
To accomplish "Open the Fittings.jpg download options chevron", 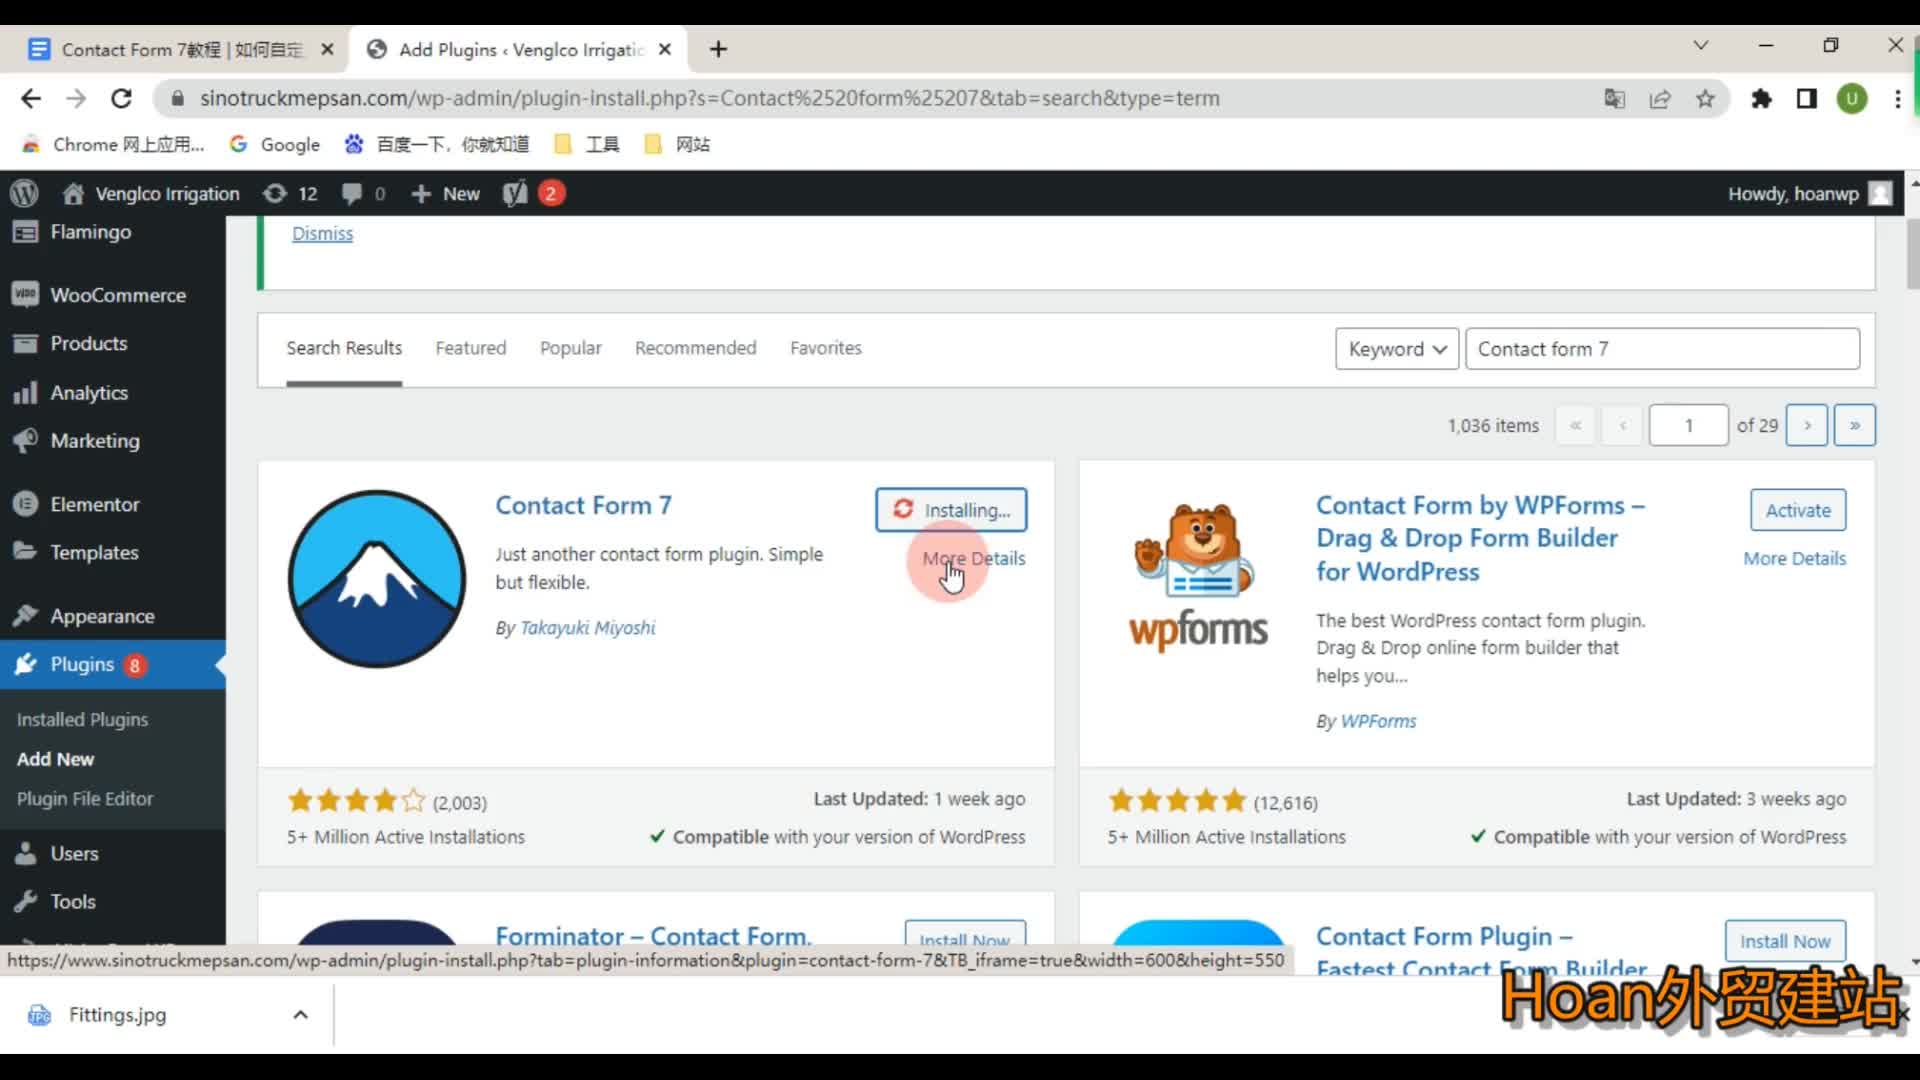I will [x=300, y=1015].
